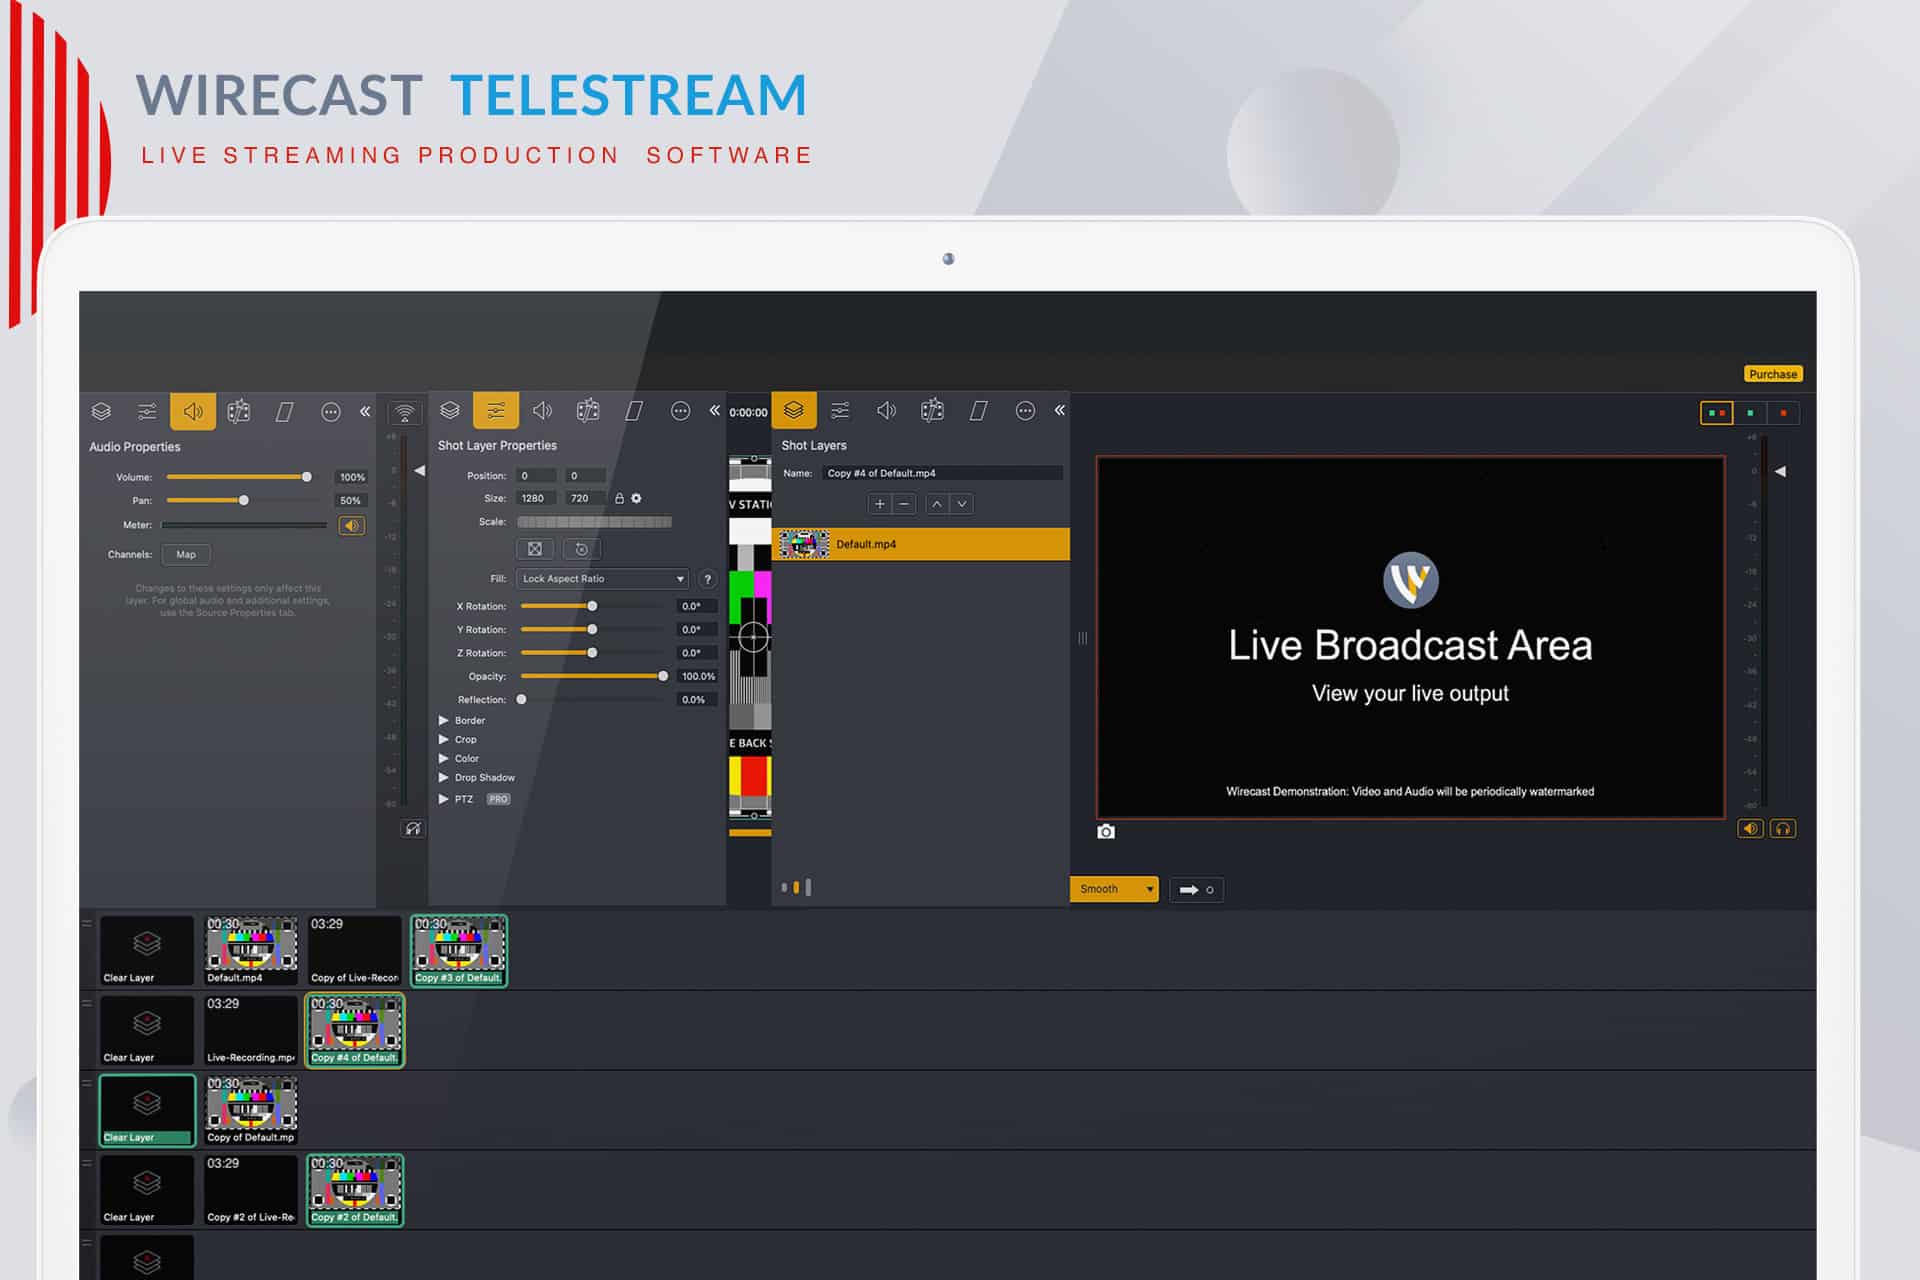
Task: Collapse the Shot Layer Properties panel with chevrons
Action: pyautogui.click(x=714, y=410)
